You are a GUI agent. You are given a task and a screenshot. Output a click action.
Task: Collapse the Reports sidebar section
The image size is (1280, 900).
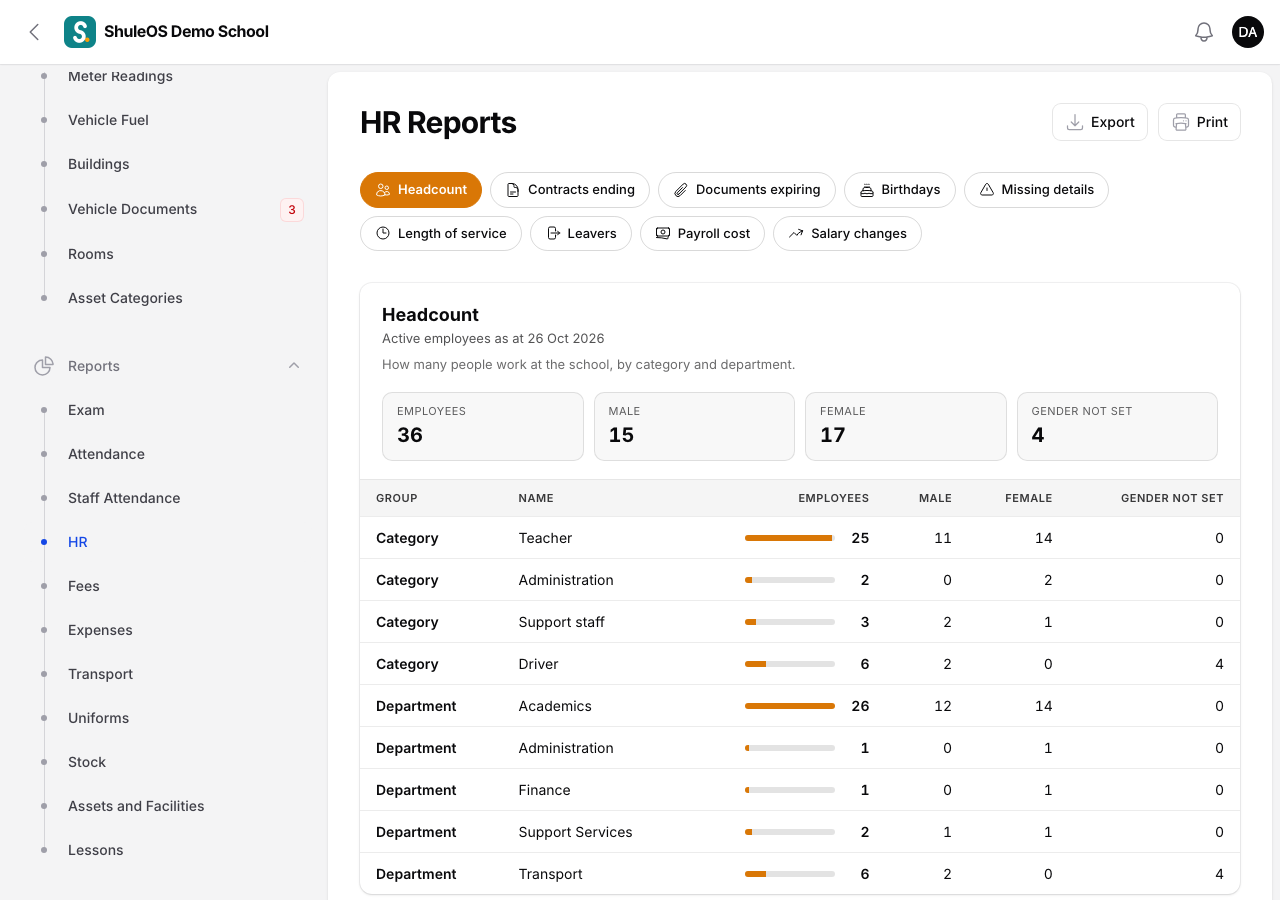294,366
